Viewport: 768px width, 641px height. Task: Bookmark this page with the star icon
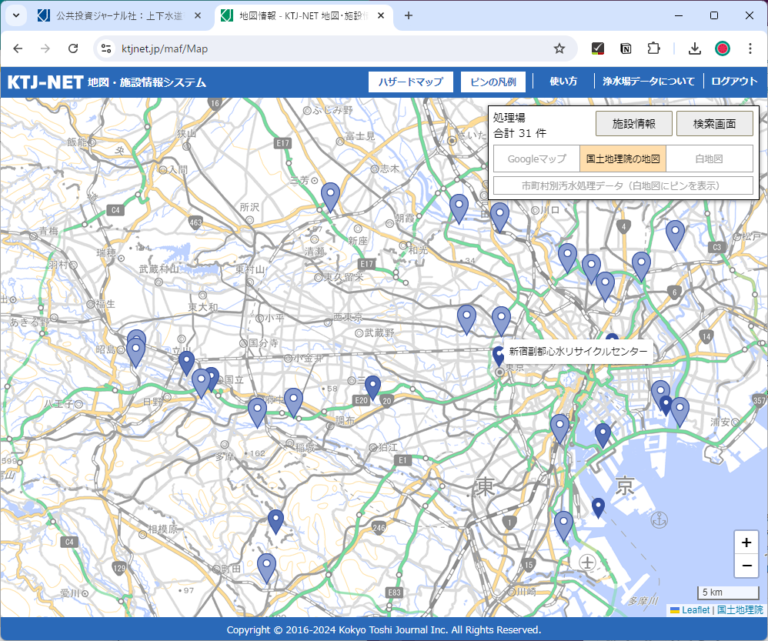coord(559,48)
